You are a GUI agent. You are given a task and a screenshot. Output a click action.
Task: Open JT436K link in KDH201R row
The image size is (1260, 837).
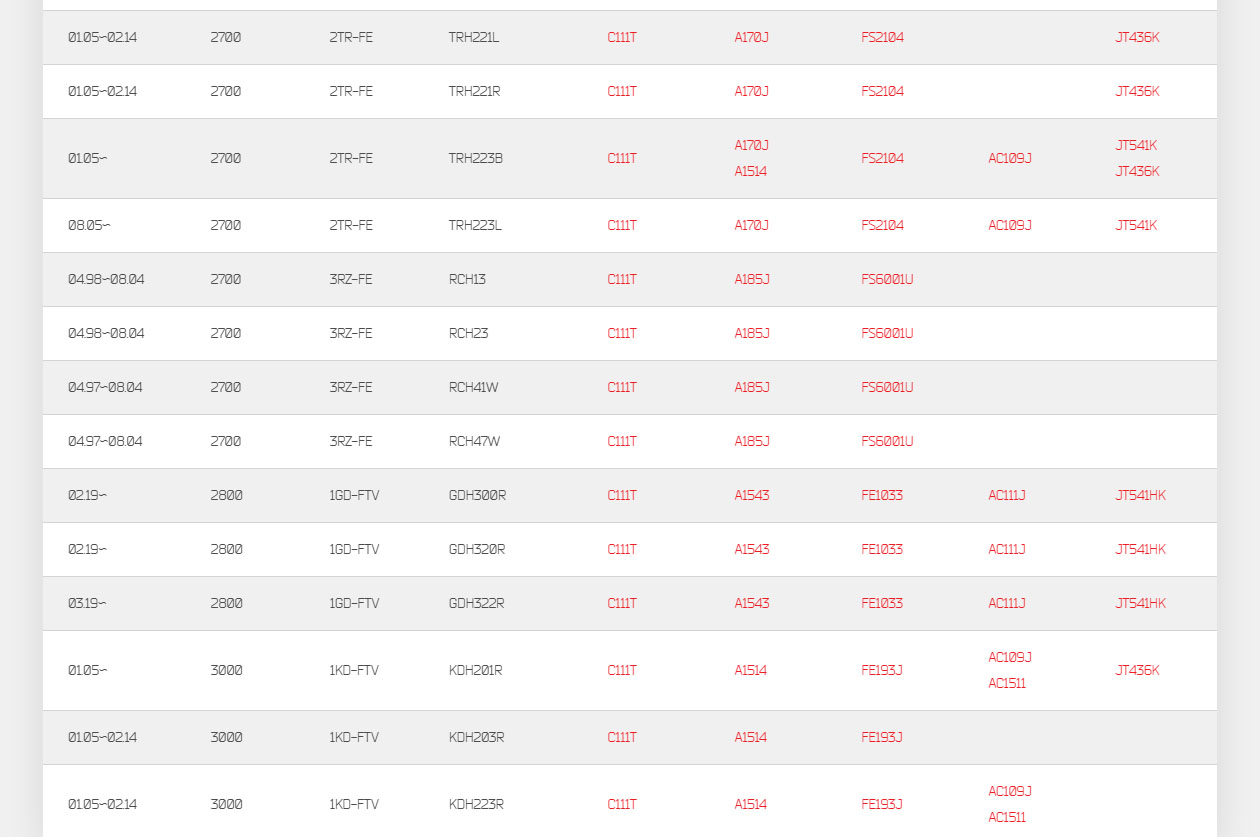click(x=1137, y=671)
